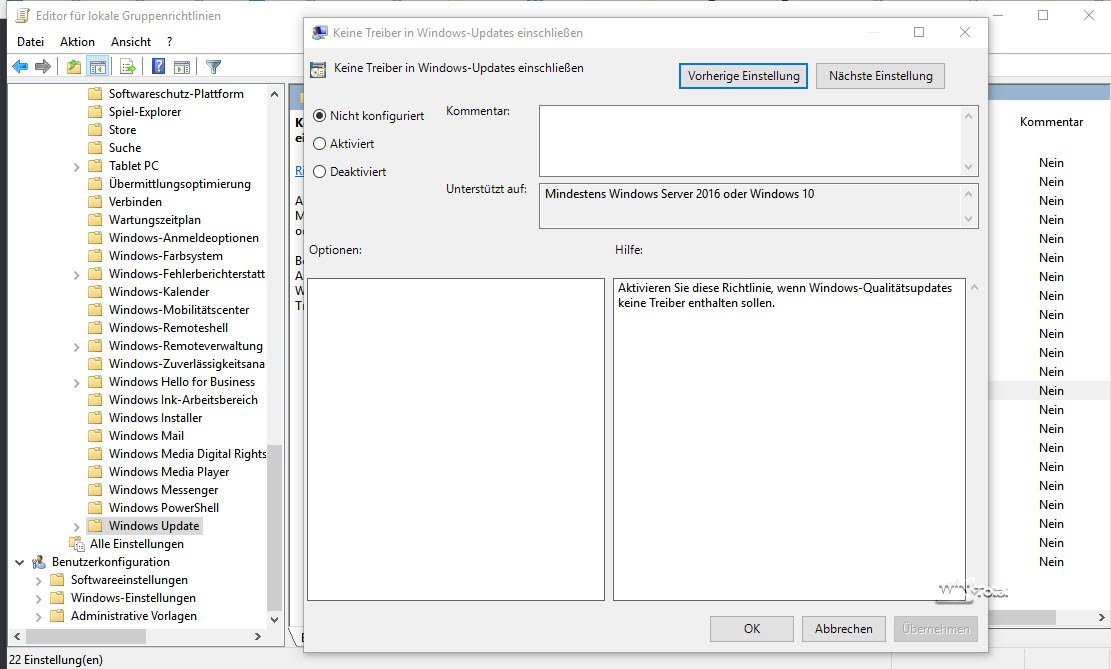Select the Deaktiviert radio button
The image size is (1111, 669).
point(320,172)
